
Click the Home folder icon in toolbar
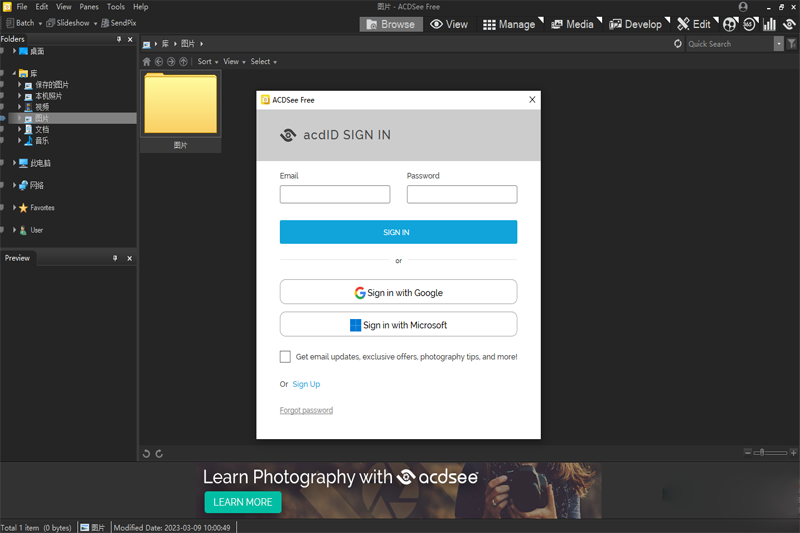point(147,62)
